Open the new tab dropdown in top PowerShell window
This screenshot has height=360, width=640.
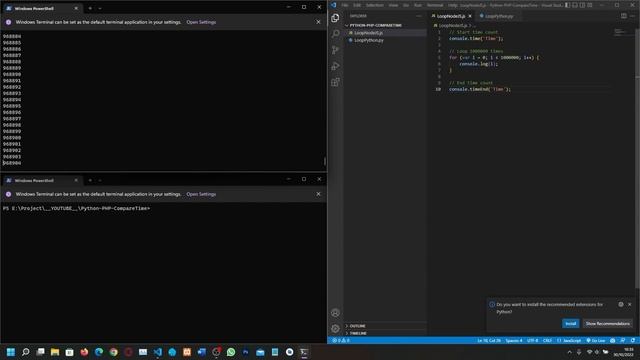point(100,8)
